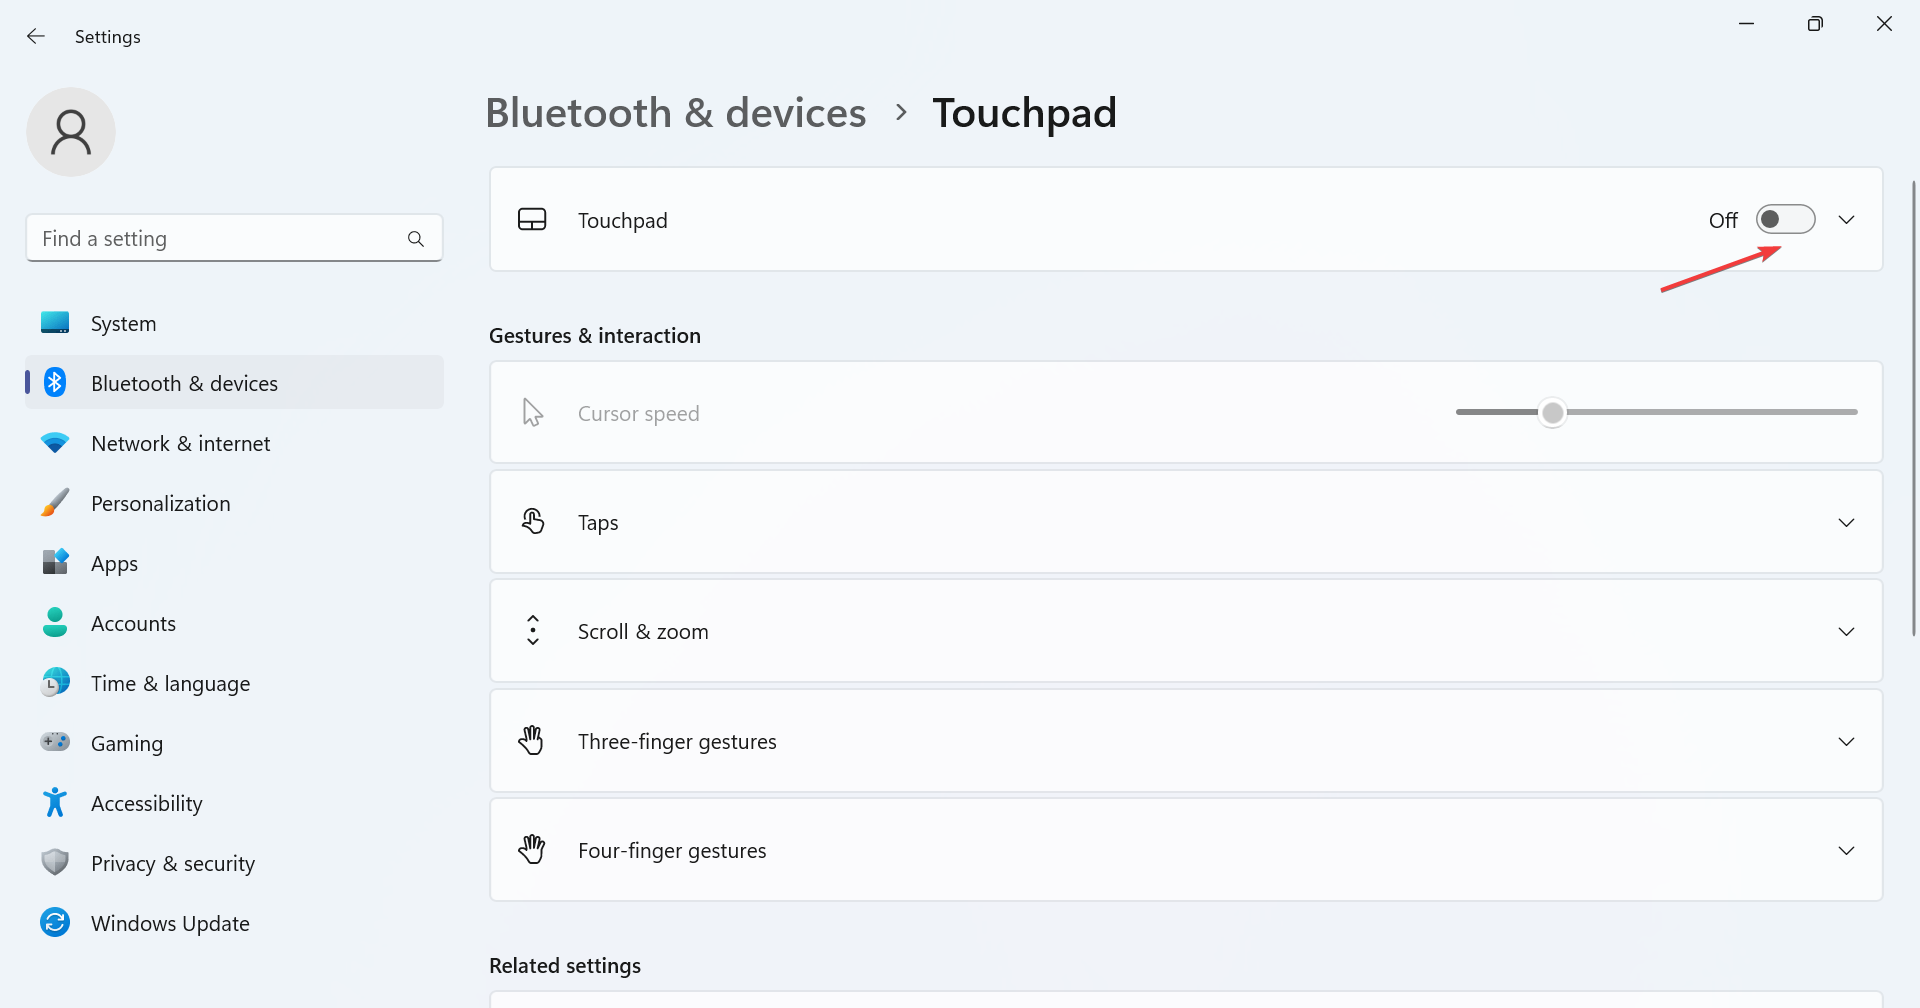The height and width of the screenshot is (1008, 1920).
Task: Open the Personalization brush icon
Action: (x=55, y=502)
